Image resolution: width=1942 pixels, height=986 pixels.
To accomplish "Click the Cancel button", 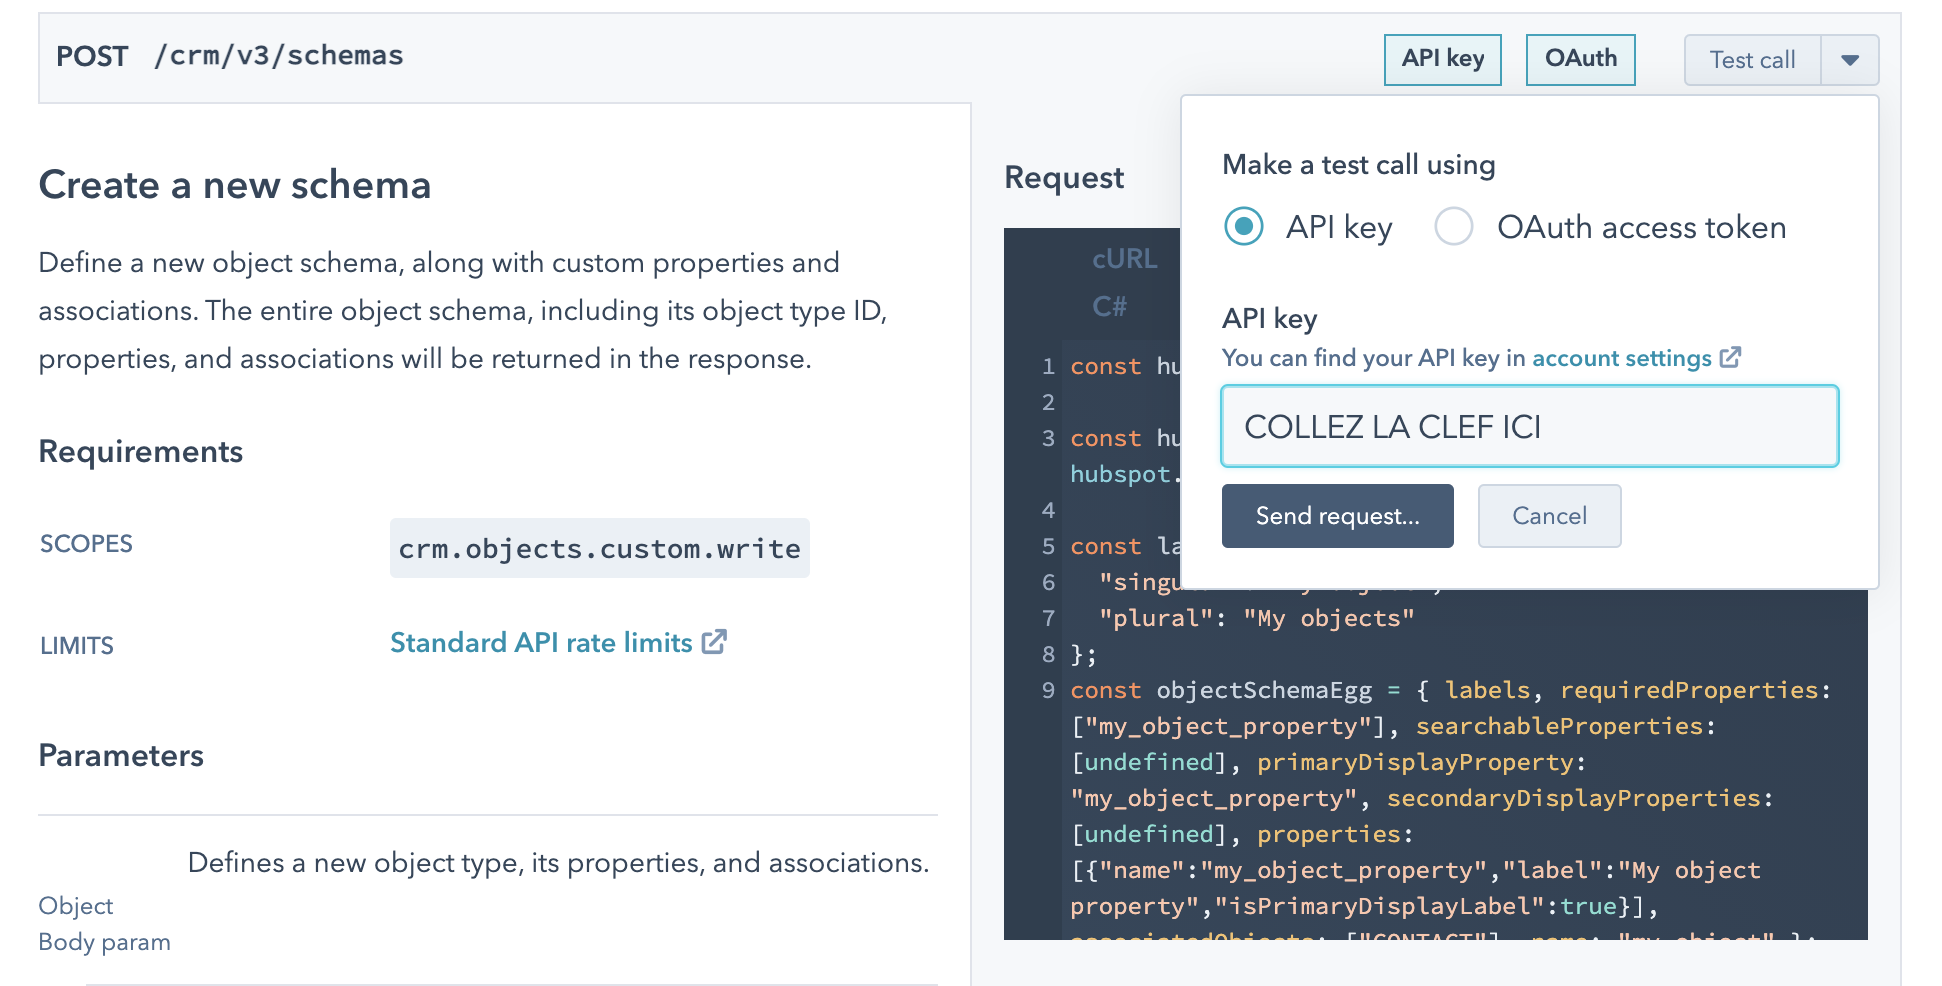I will pos(1549,516).
